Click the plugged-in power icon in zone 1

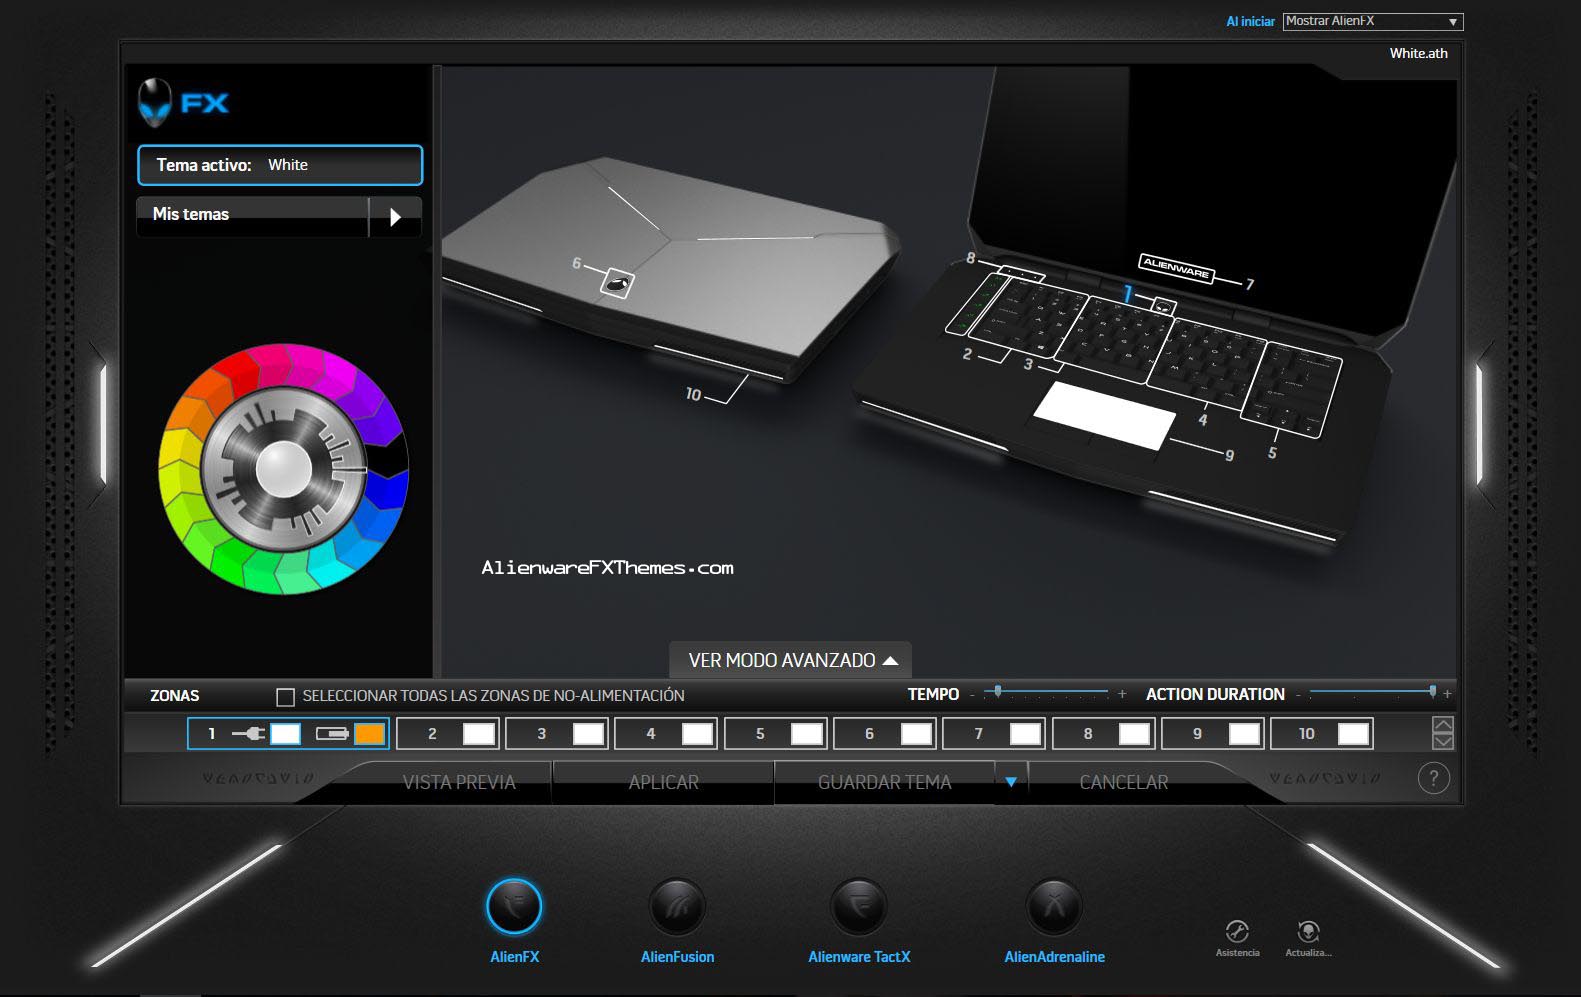(x=248, y=734)
